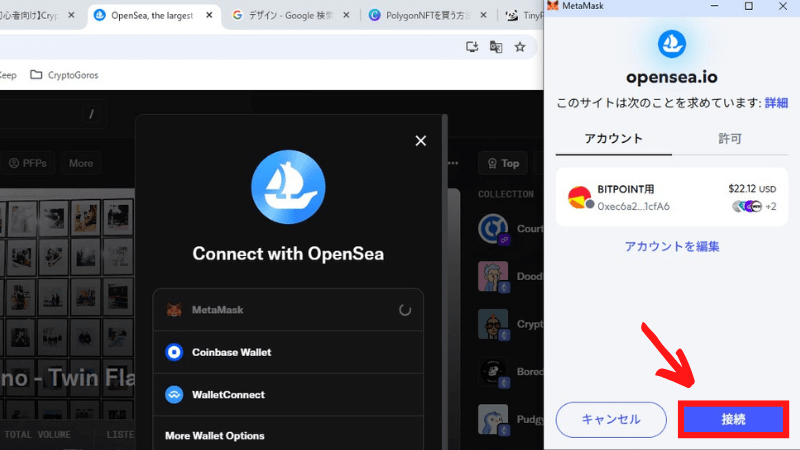The height and width of the screenshot is (450, 800).
Task: Close the デザイン Google search tab
Action: (346, 15)
